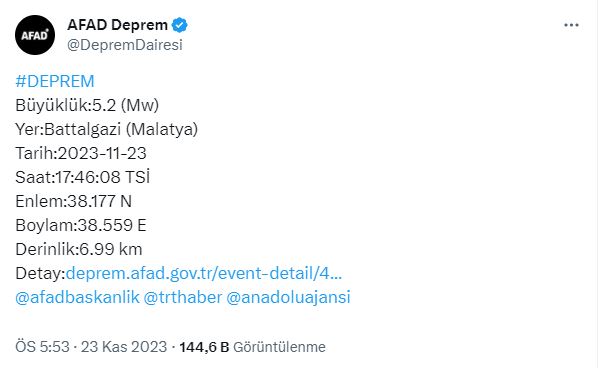This screenshot has height=368, width=601.
Task: Open the @anadoluajansi mention
Action: (x=288, y=297)
